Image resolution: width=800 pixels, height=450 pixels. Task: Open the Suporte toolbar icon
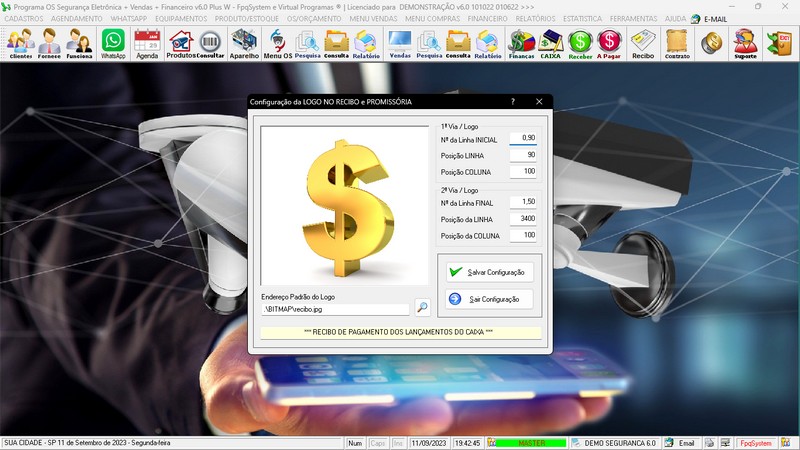coord(745,43)
